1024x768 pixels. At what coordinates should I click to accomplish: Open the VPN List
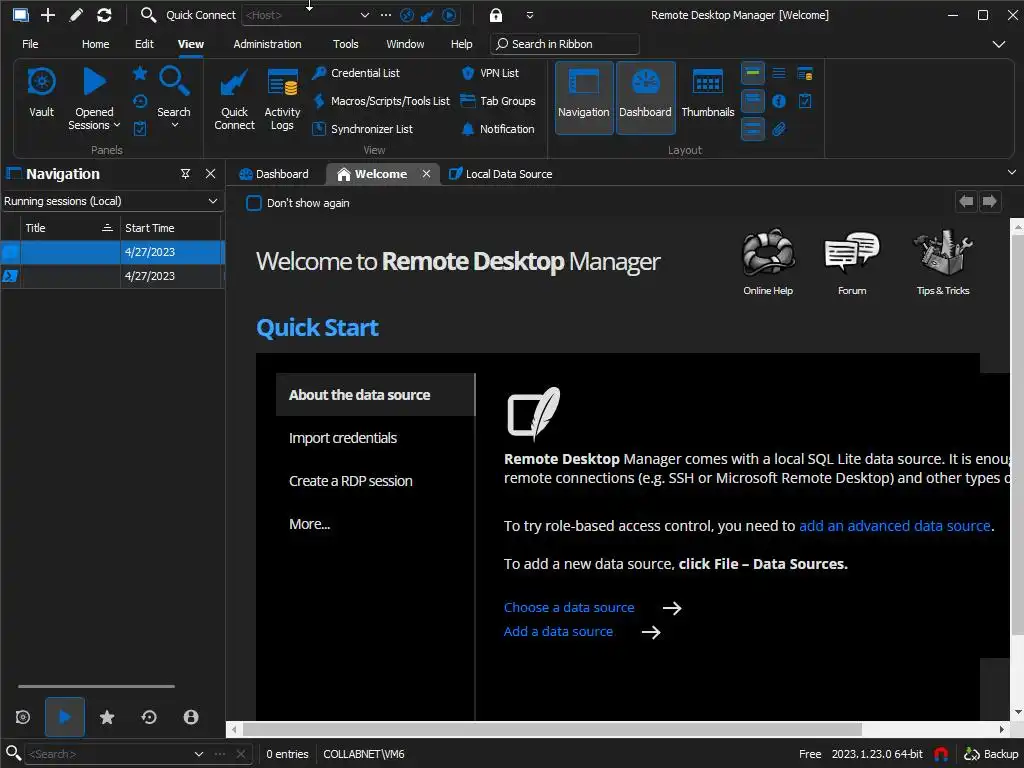(x=490, y=73)
